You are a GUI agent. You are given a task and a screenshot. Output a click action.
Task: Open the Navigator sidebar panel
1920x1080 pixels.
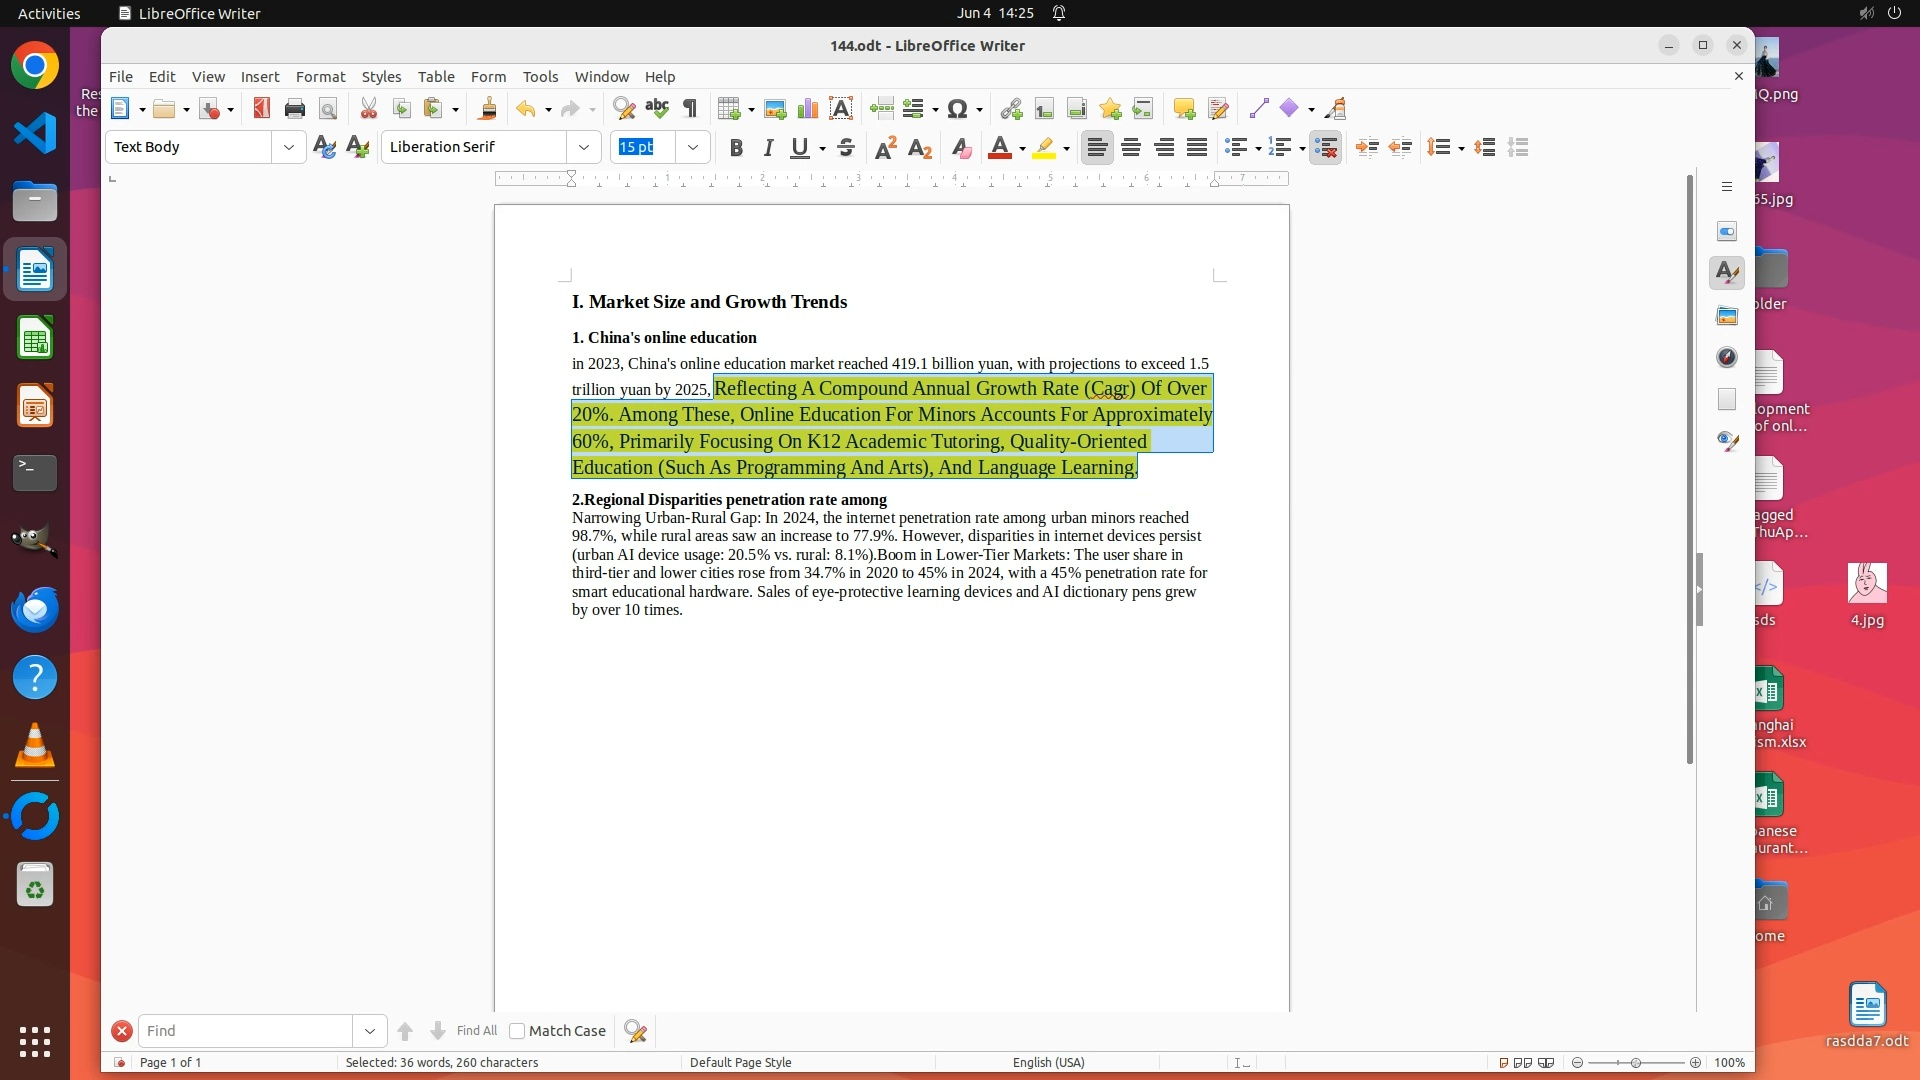click(x=1727, y=358)
